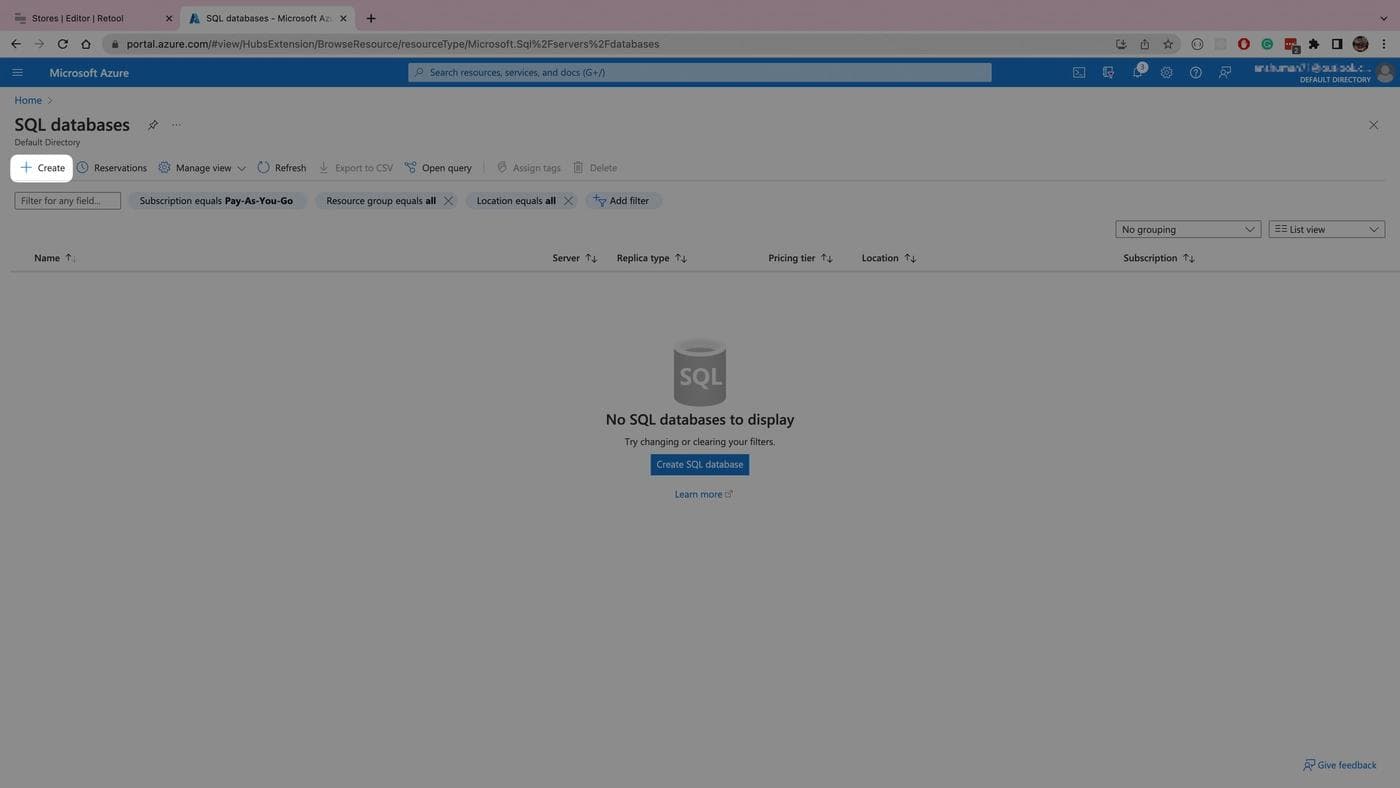Remove the Location equals all filter
The height and width of the screenshot is (788, 1400).
(x=568, y=201)
